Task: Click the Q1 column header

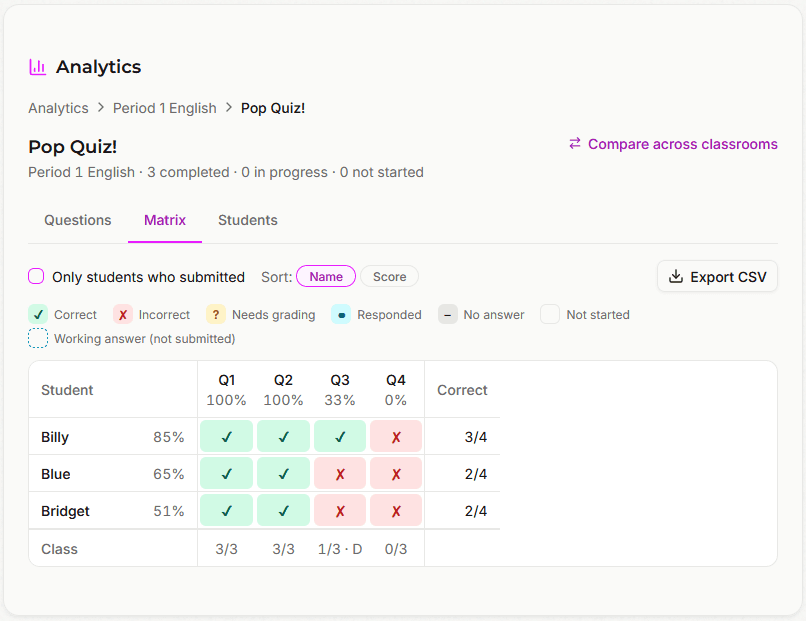Action: [226, 390]
